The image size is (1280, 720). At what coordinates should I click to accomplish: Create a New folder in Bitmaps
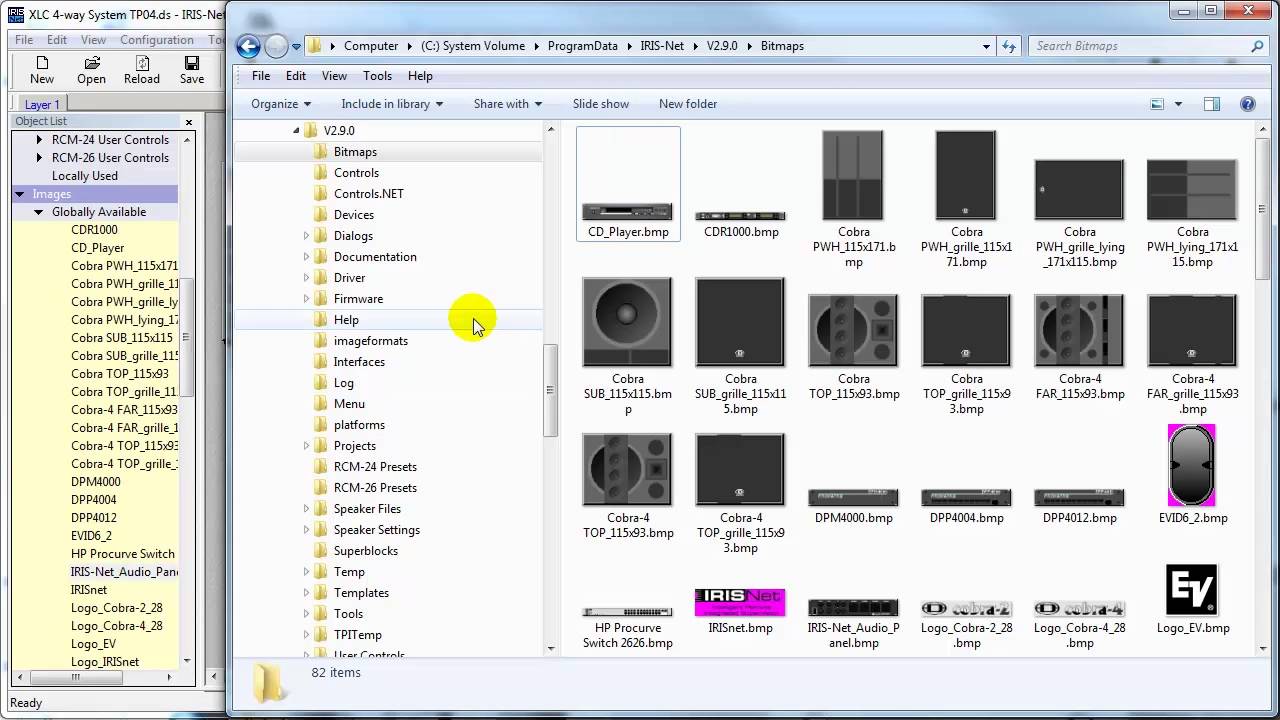[688, 104]
